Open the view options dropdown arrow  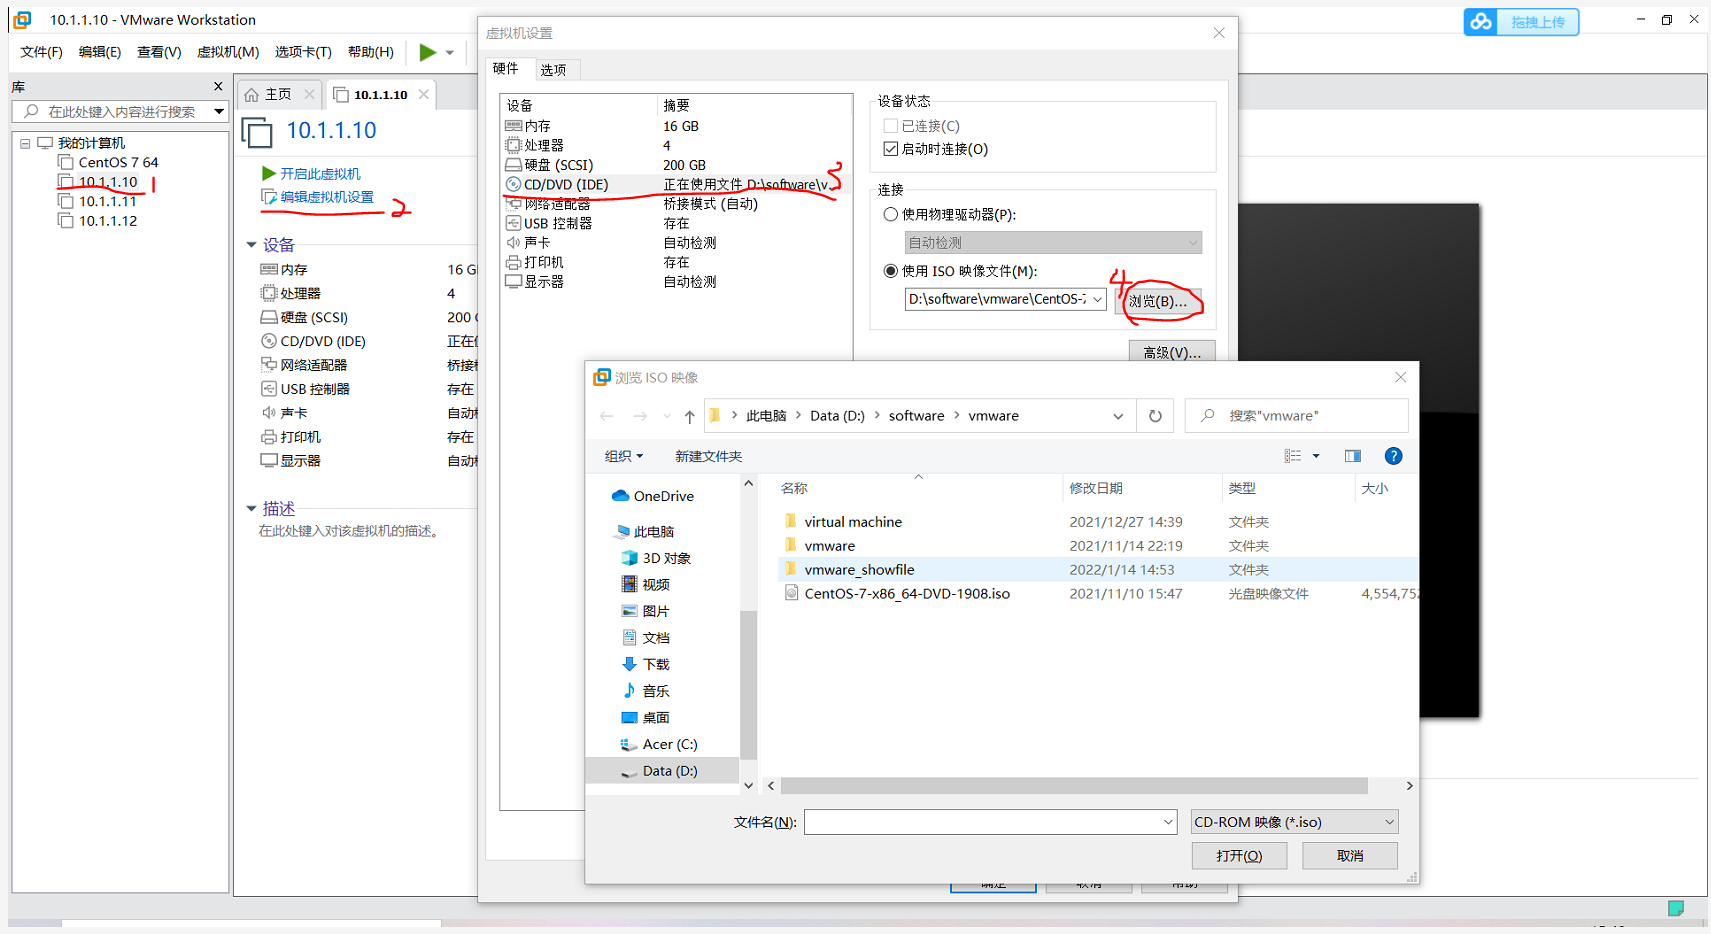pyautogui.click(x=1316, y=456)
